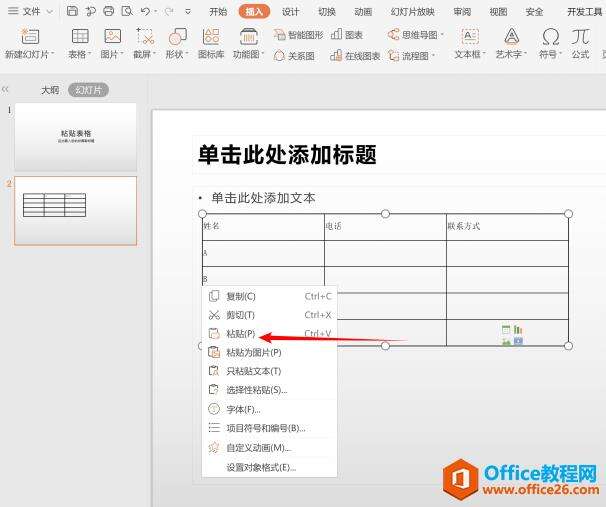606x507 pixels.
Task: Choose Paste as Picture (粘贴为图片)
Action: pos(269,352)
